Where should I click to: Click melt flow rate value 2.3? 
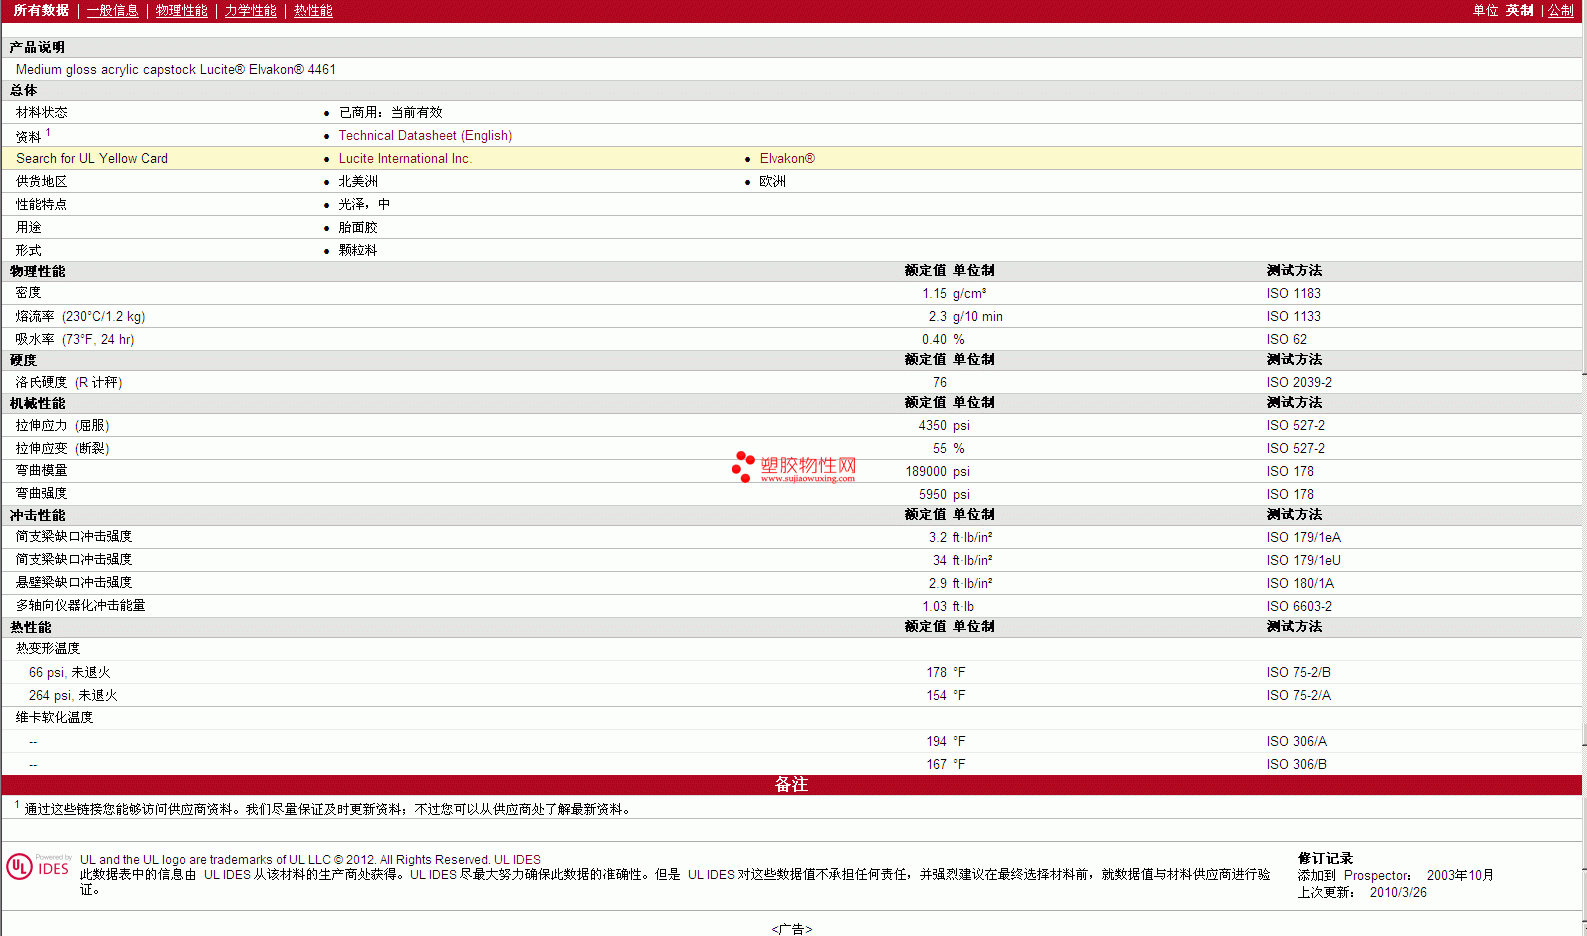[937, 317]
